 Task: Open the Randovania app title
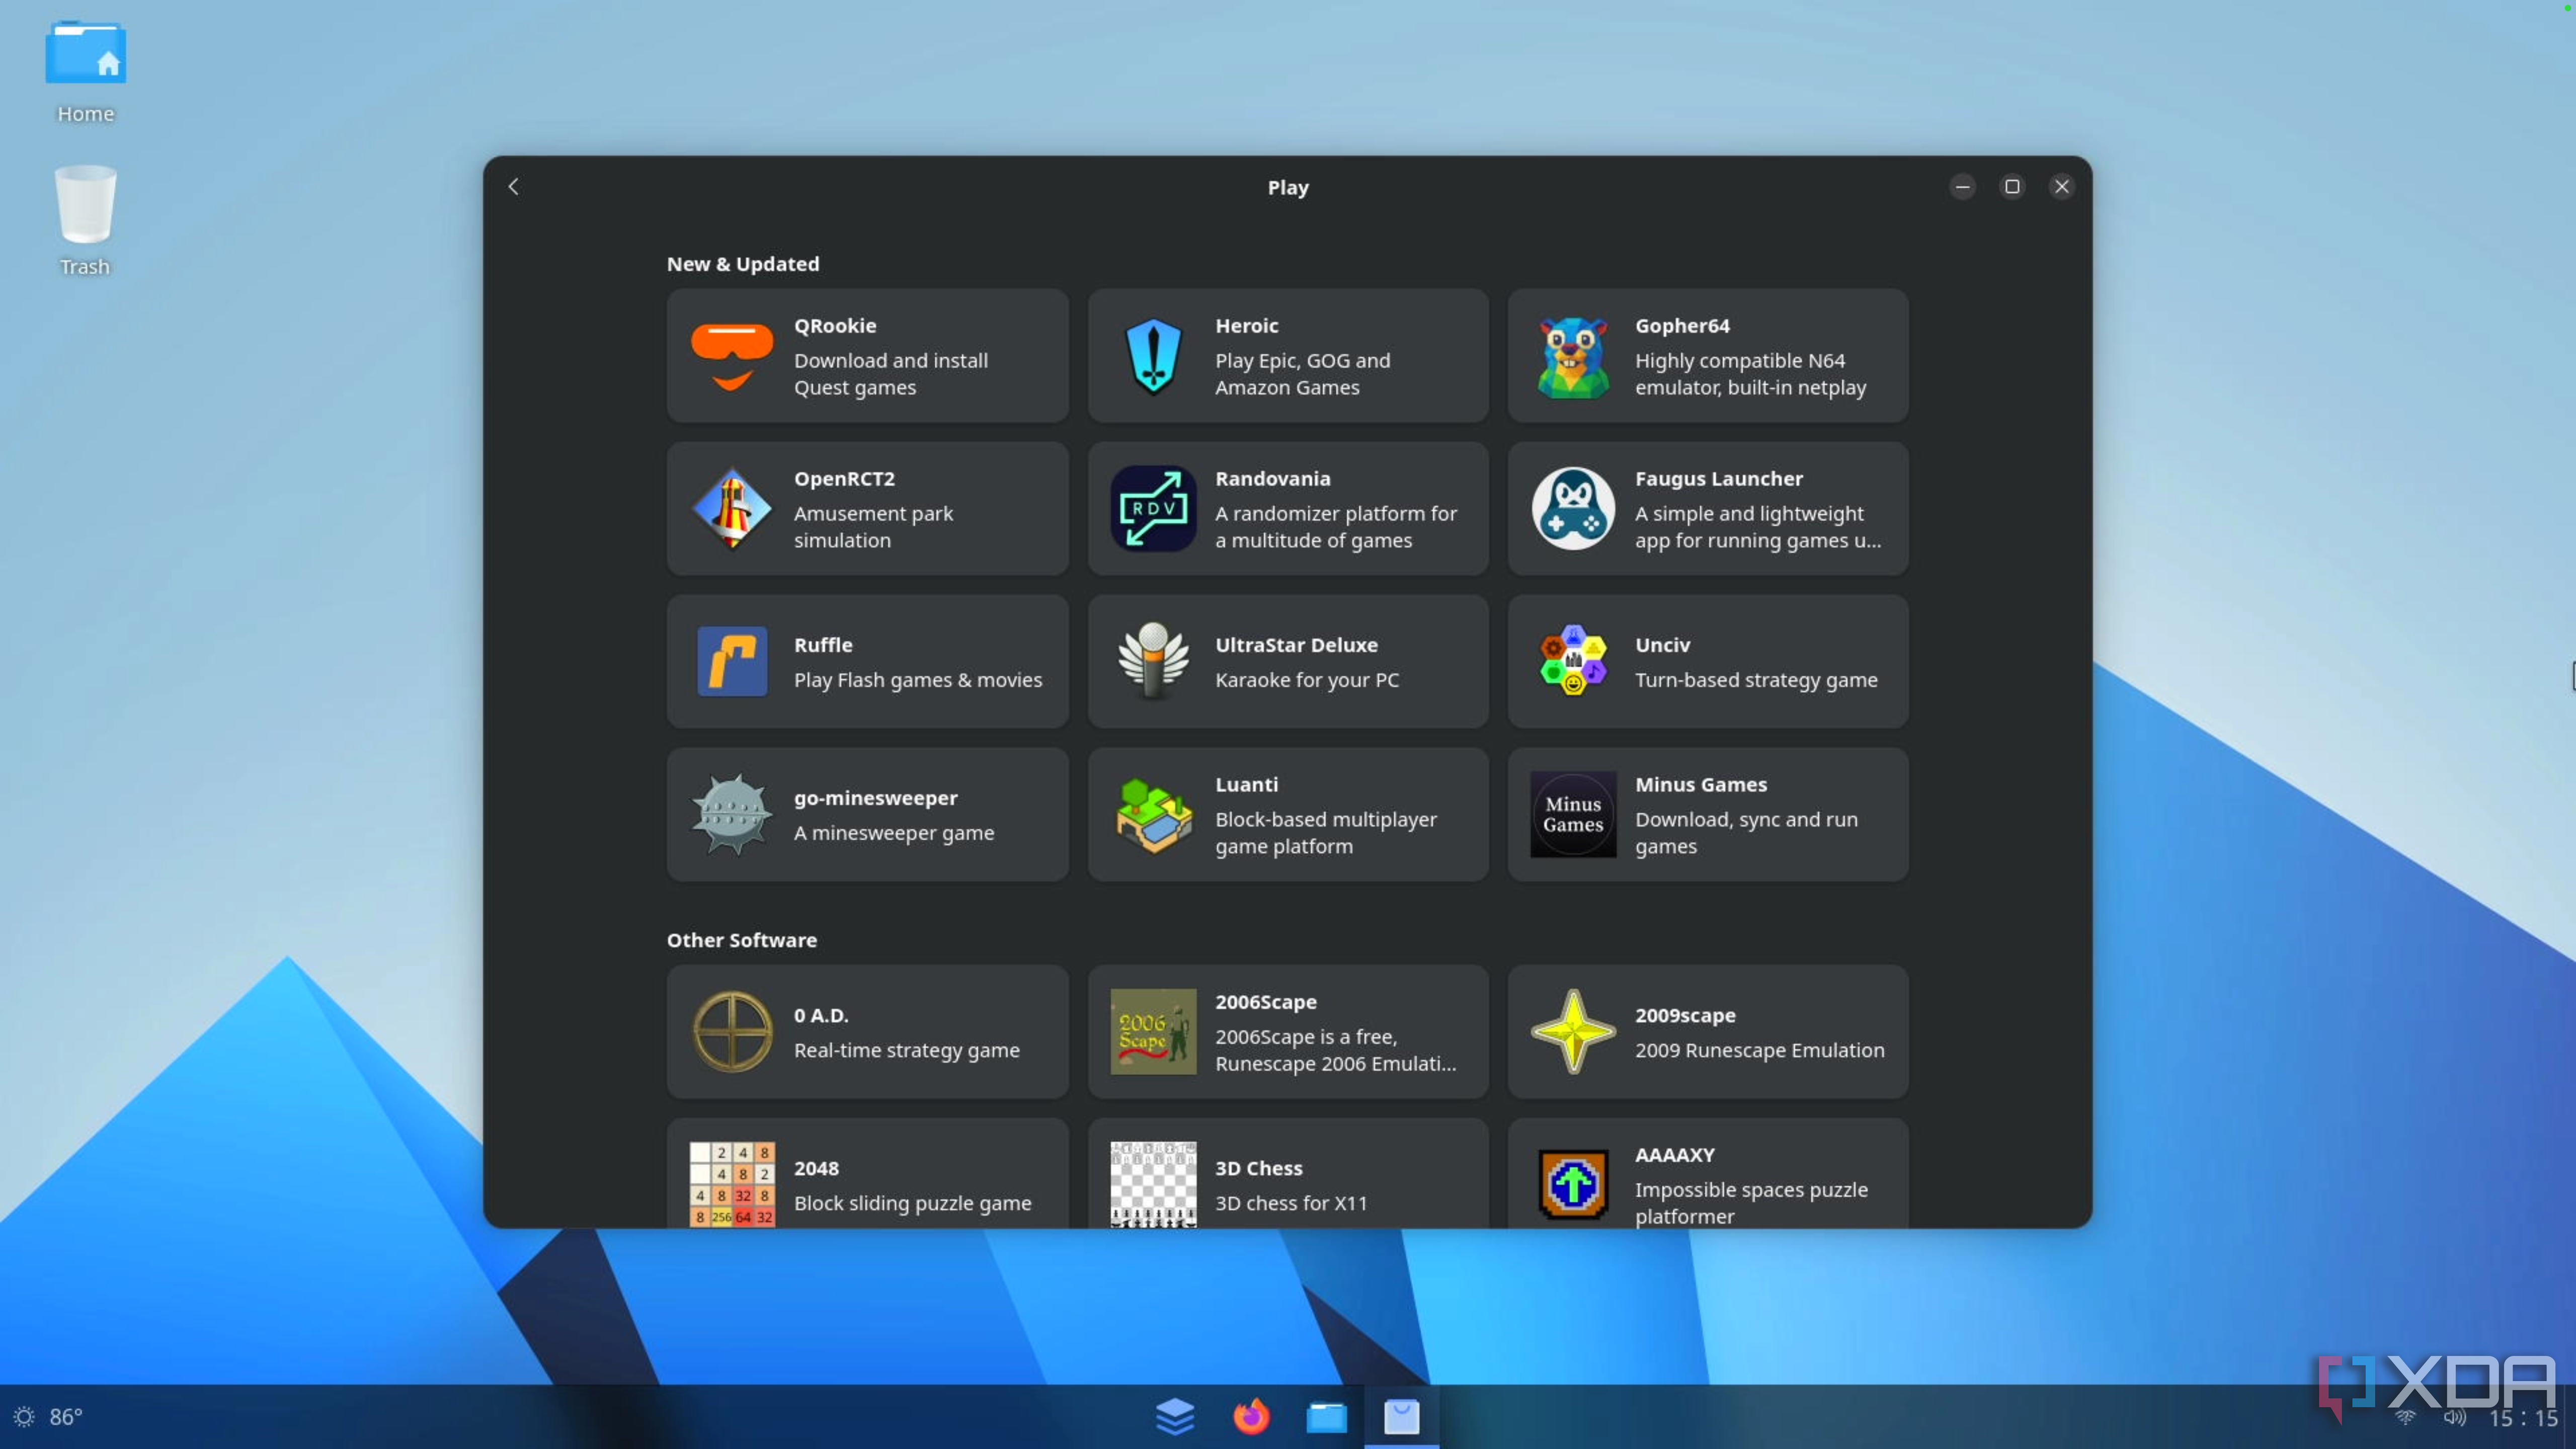tap(1272, 478)
